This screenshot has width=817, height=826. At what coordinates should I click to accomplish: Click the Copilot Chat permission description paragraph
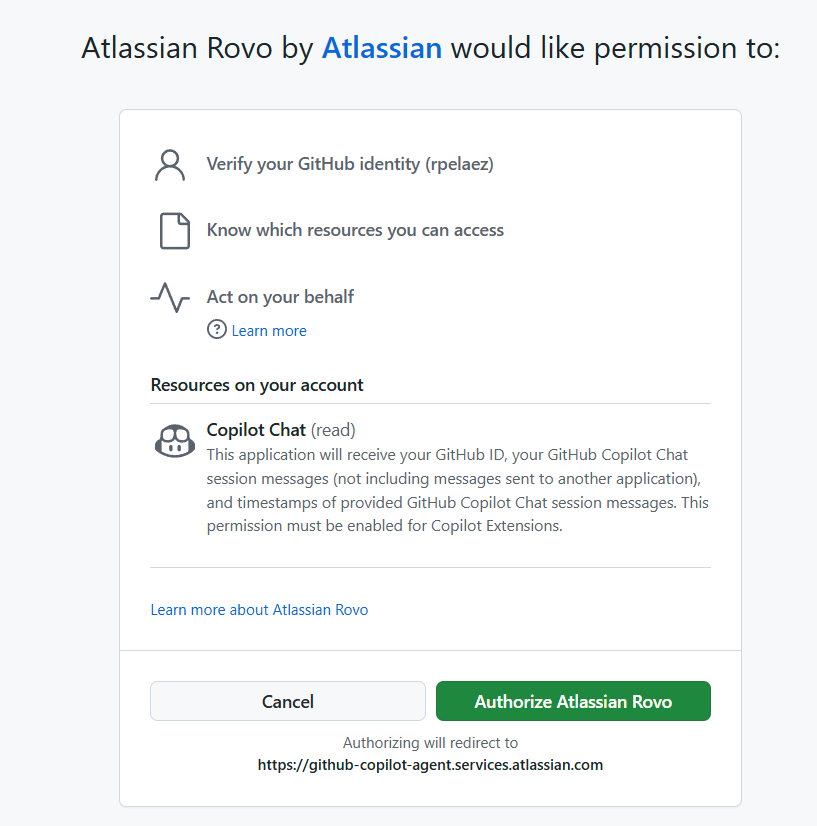(x=457, y=490)
